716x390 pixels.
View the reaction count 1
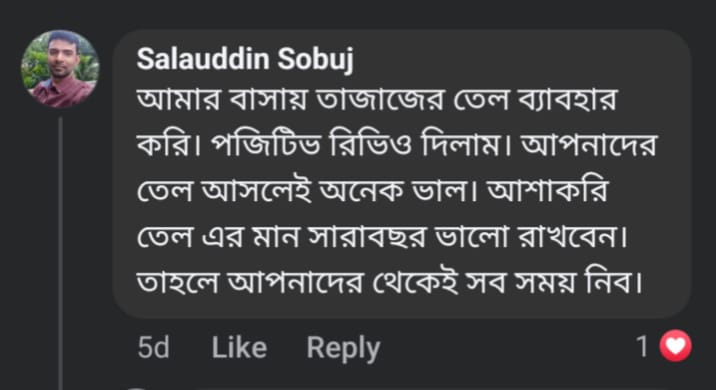[x=642, y=346]
